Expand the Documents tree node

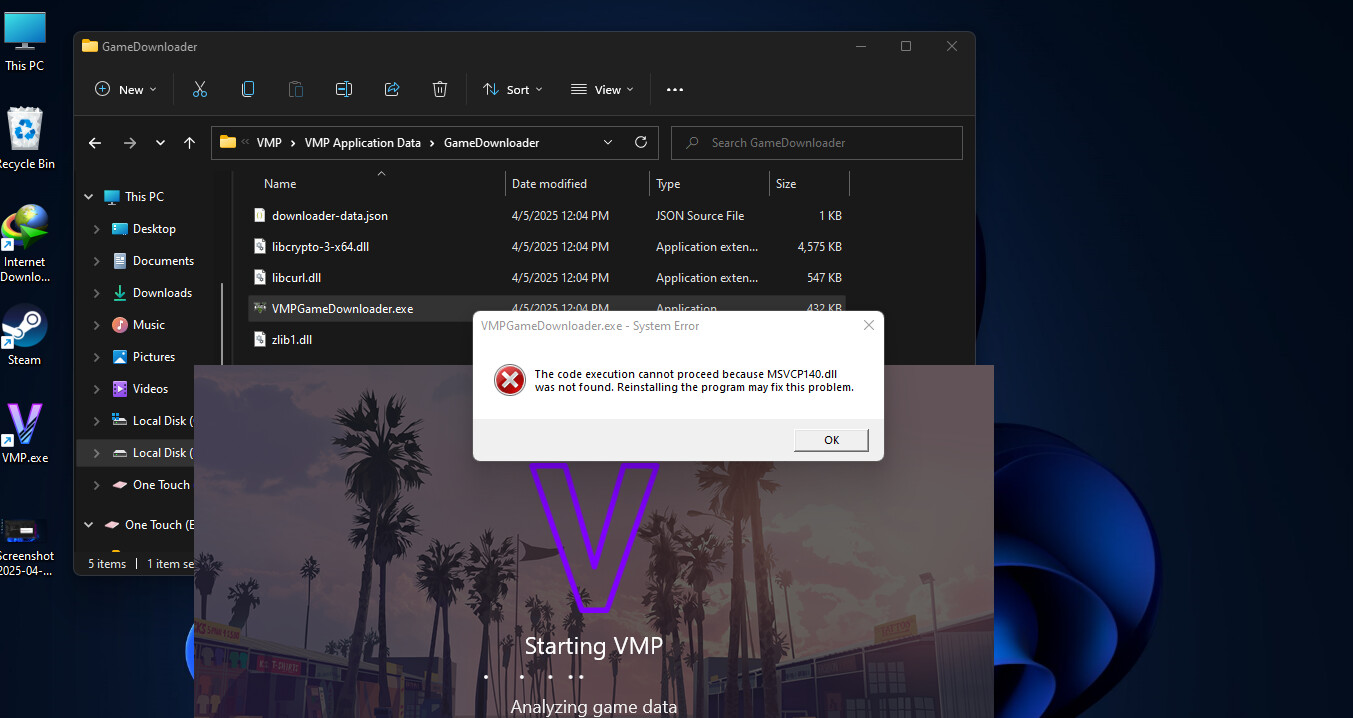pyautogui.click(x=97, y=261)
